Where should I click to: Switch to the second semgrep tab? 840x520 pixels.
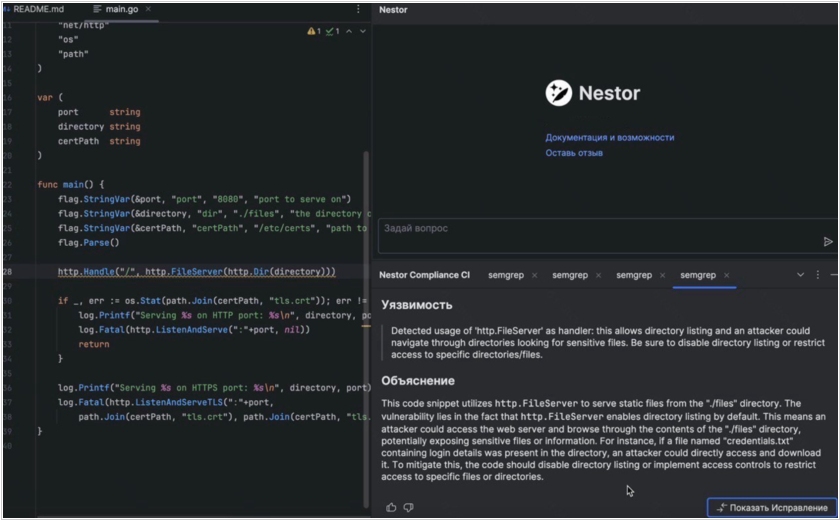(x=570, y=275)
